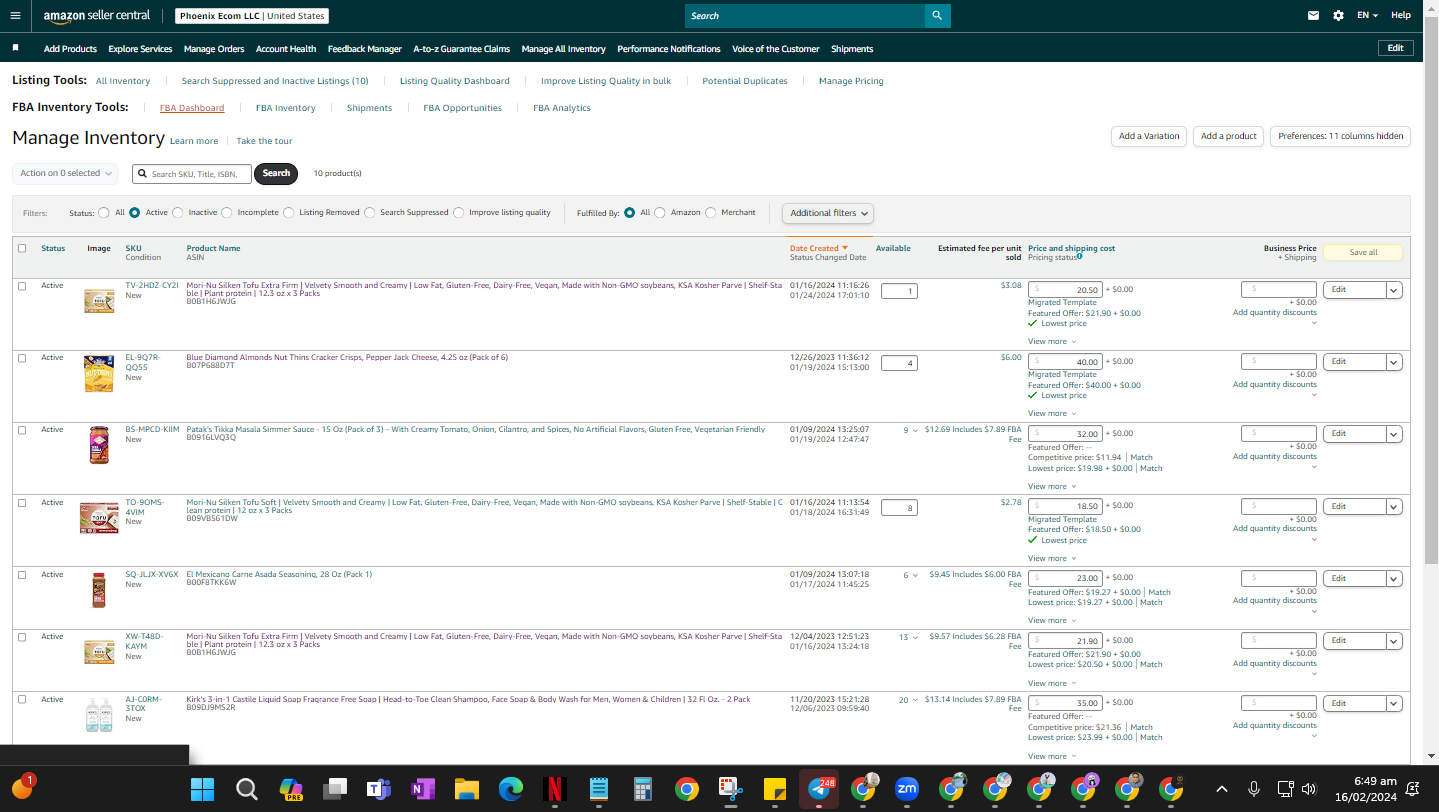The image size is (1439, 812).
Task: Open Preferences: 11 columns hidden
Action: pyautogui.click(x=1340, y=136)
